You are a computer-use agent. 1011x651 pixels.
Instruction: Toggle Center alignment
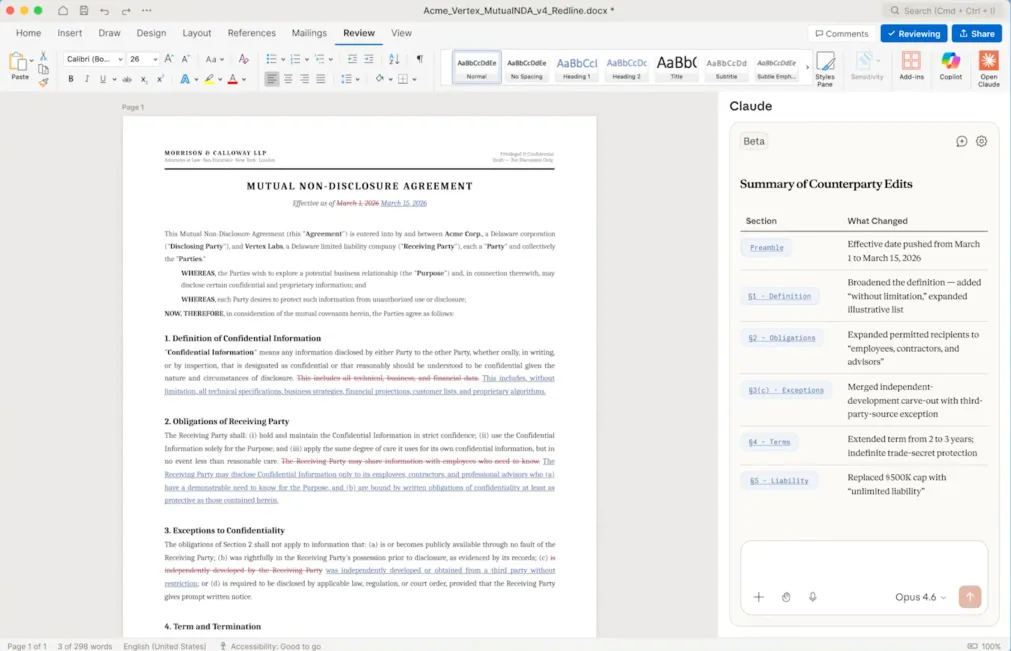pos(288,79)
